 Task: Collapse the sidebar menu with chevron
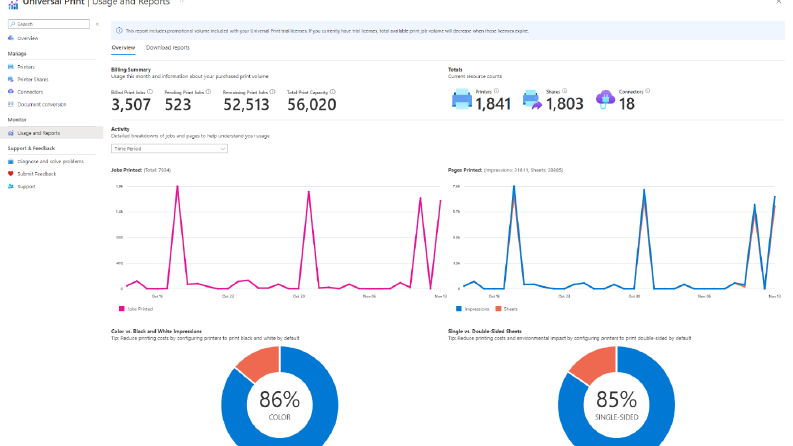tap(97, 24)
